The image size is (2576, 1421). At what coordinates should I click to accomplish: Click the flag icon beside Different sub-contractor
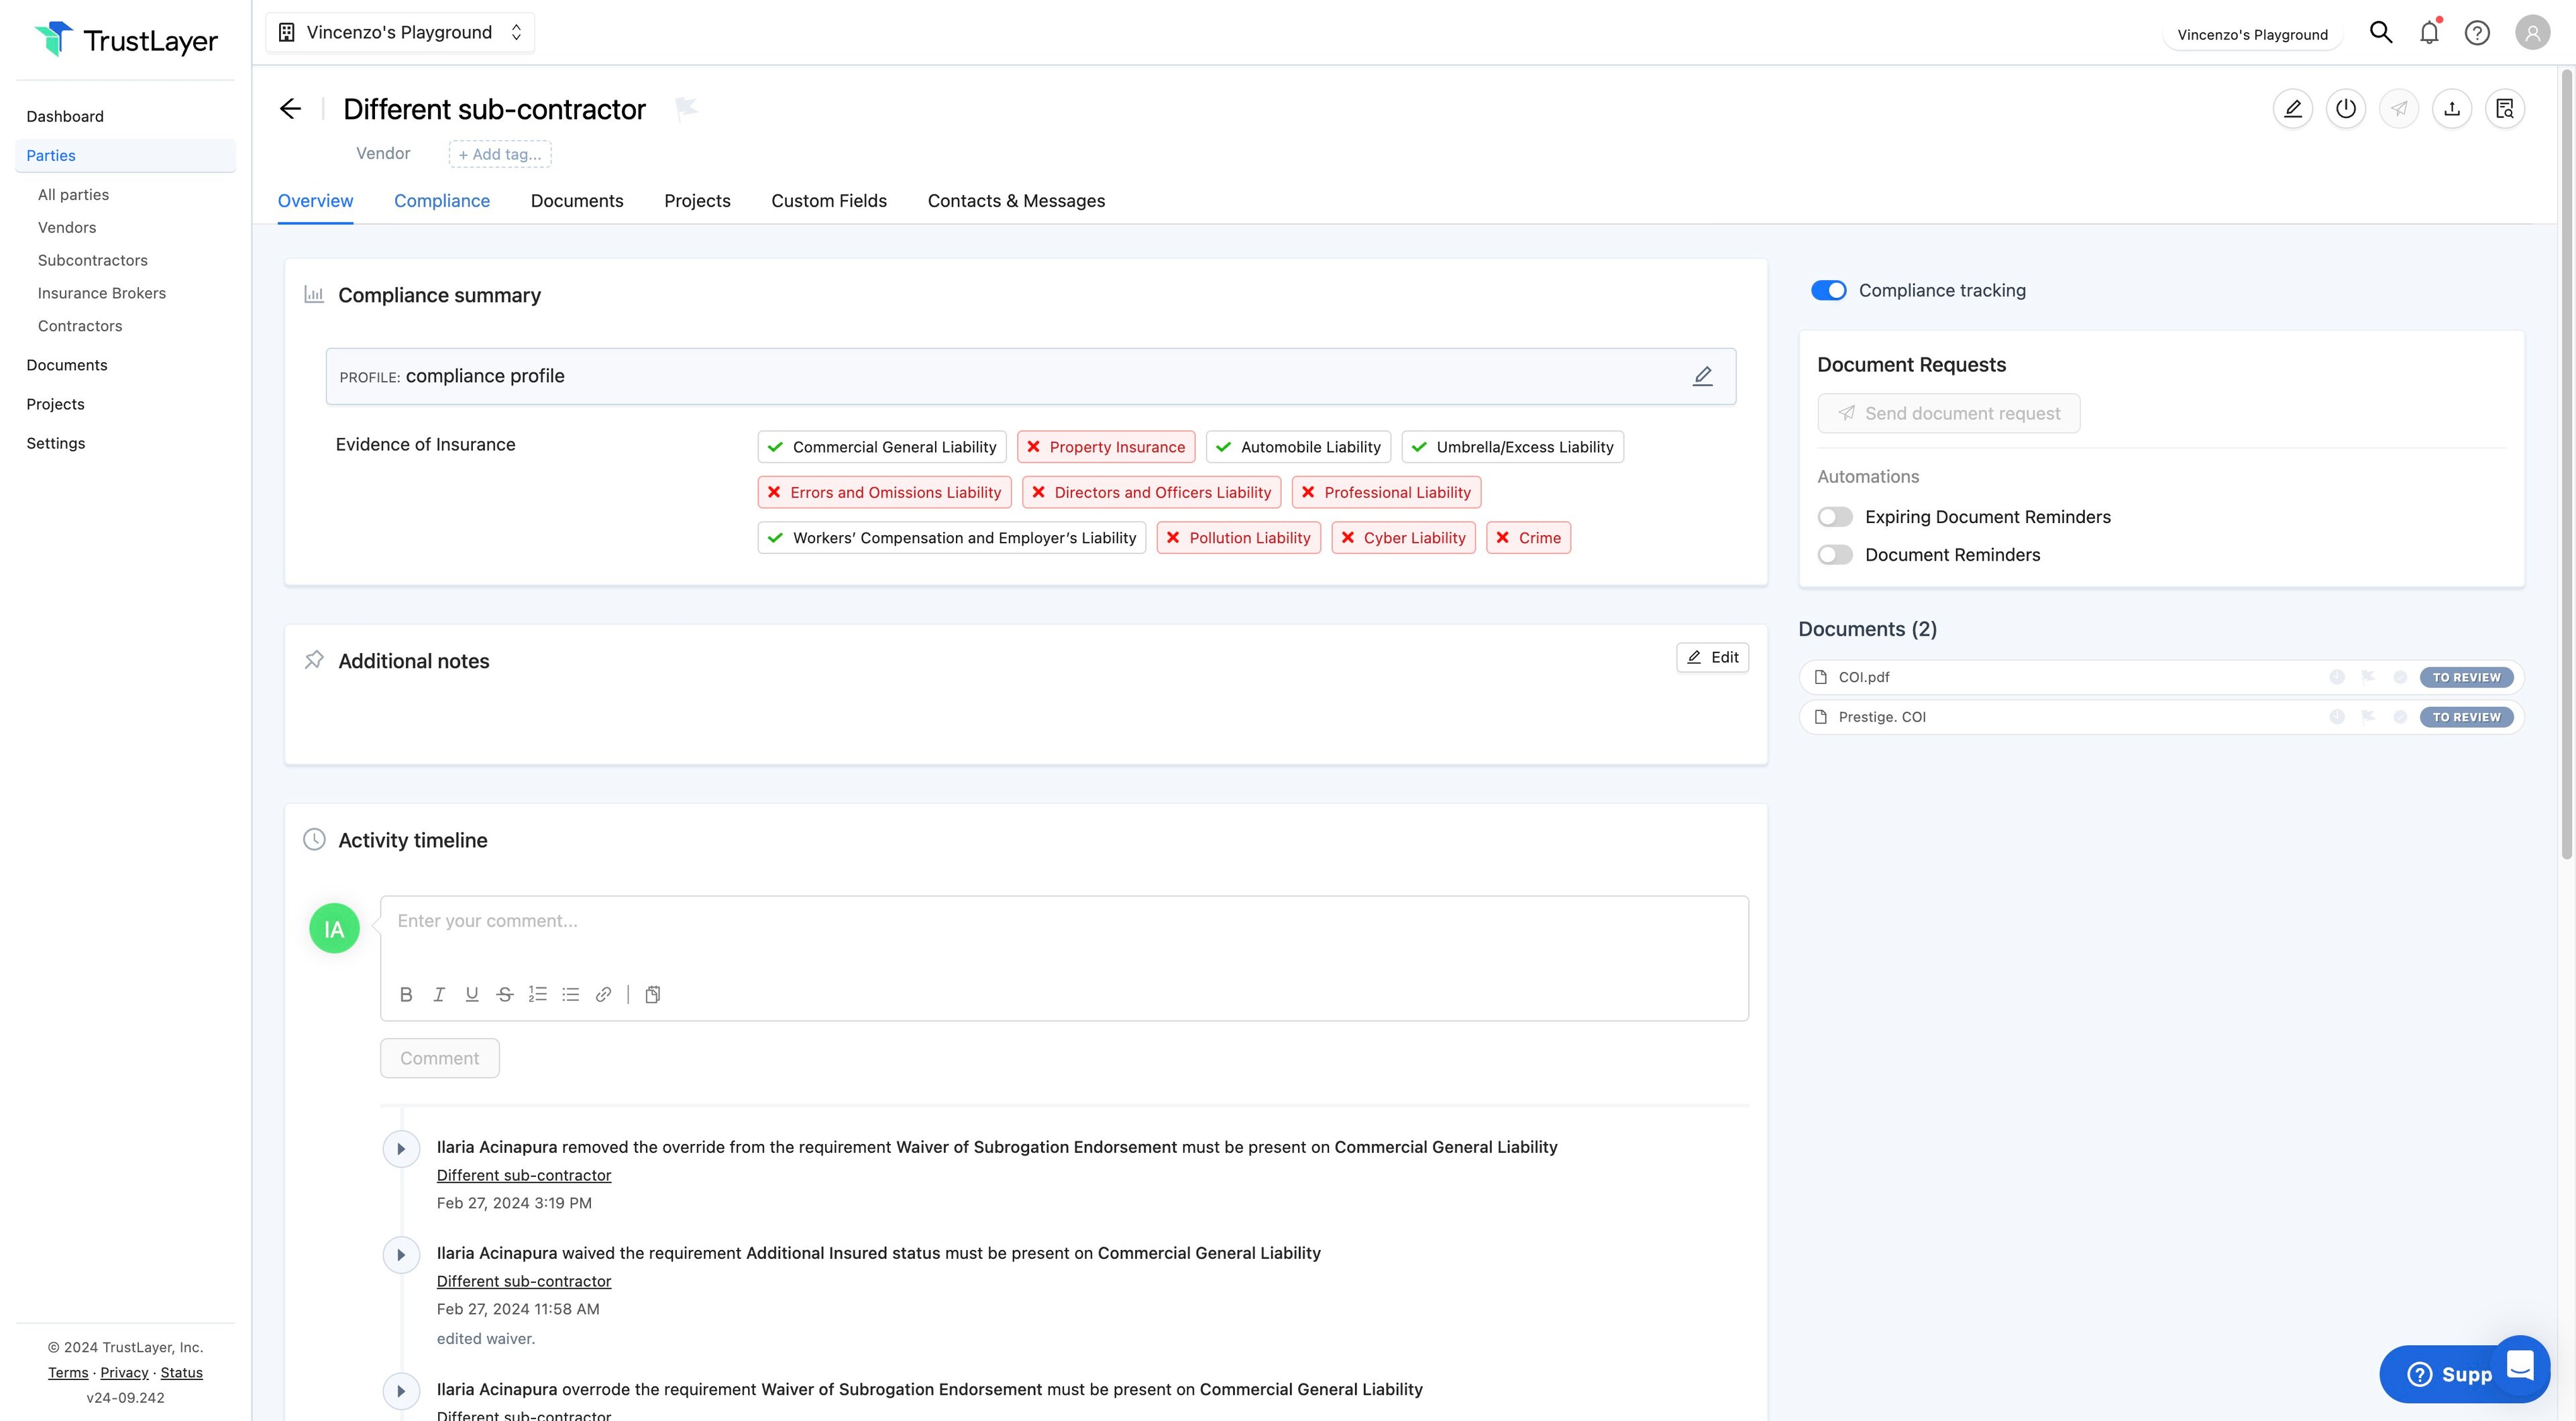click(686, 108)
